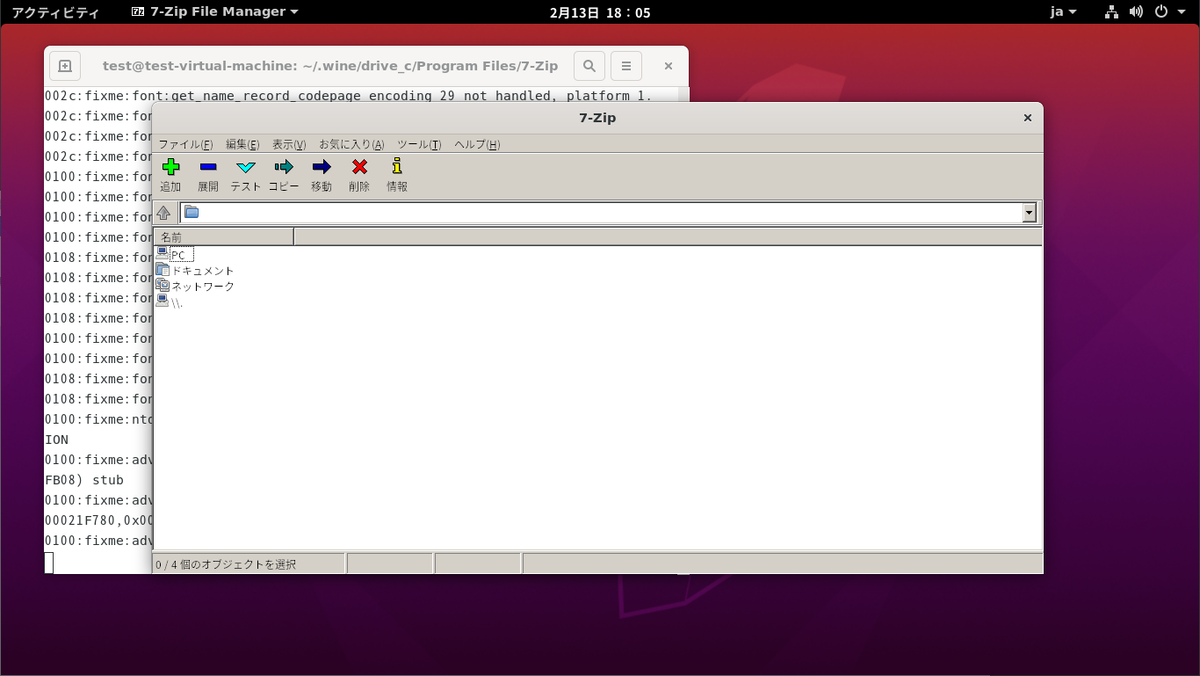1200x676 pixels.
Task: Click the アクティビティ button
Action: click(55, 12)
